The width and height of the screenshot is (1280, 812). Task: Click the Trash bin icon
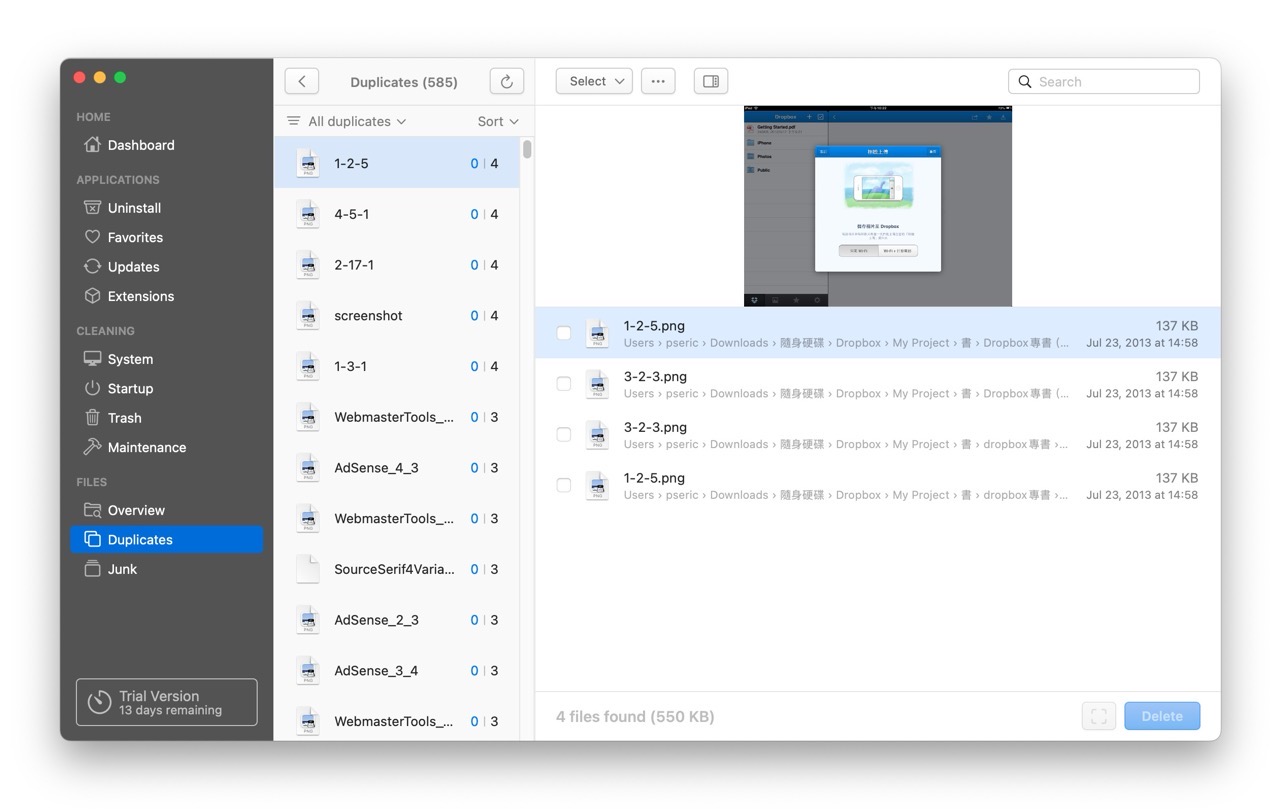pos(92,418)
